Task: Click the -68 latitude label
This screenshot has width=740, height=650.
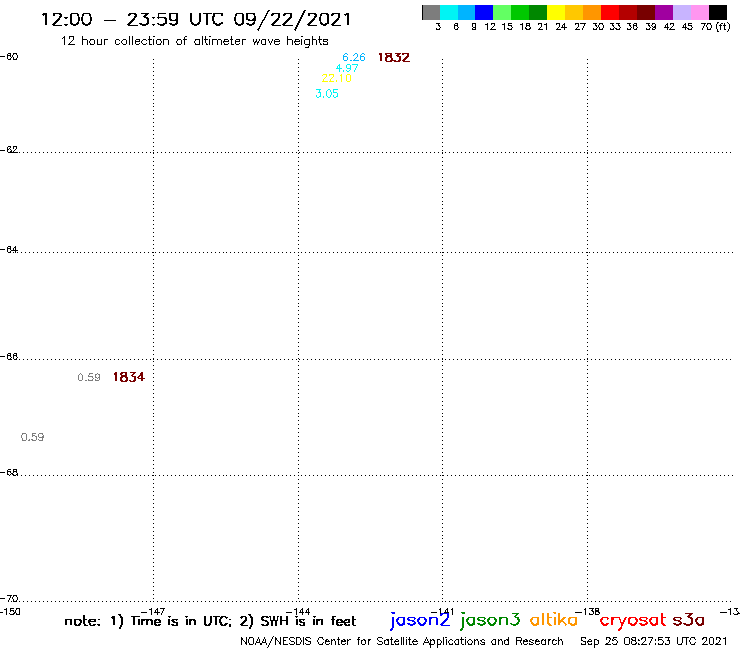Action: 9,473
